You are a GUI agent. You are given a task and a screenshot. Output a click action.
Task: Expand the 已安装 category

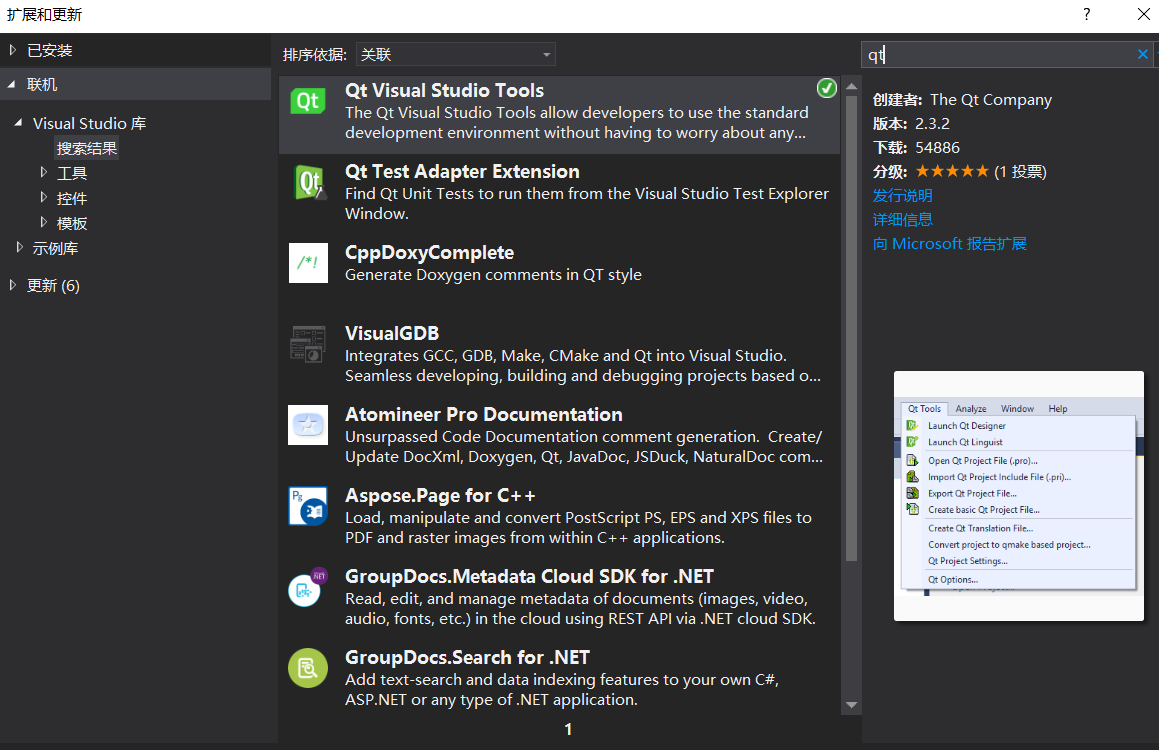click(x=13, y=50)
